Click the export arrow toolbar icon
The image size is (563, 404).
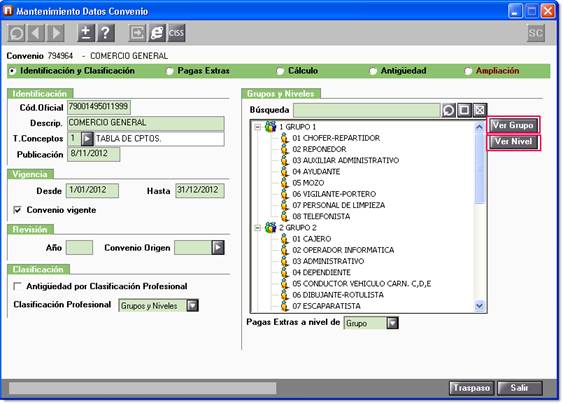point(137,33)
